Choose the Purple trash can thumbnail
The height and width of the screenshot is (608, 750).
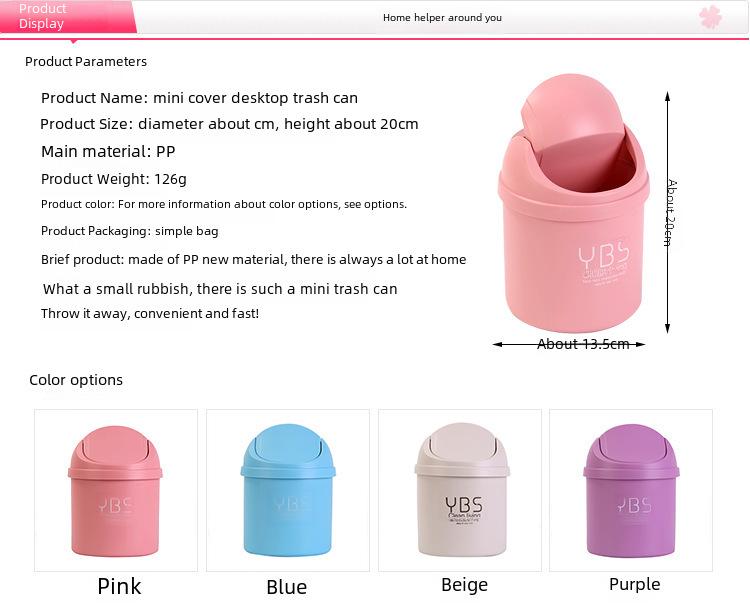click(631, 490)
